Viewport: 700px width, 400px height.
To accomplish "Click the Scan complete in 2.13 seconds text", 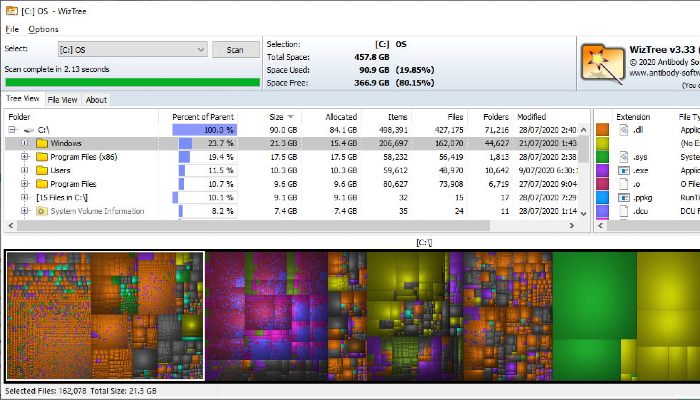I will click(57, 69).
